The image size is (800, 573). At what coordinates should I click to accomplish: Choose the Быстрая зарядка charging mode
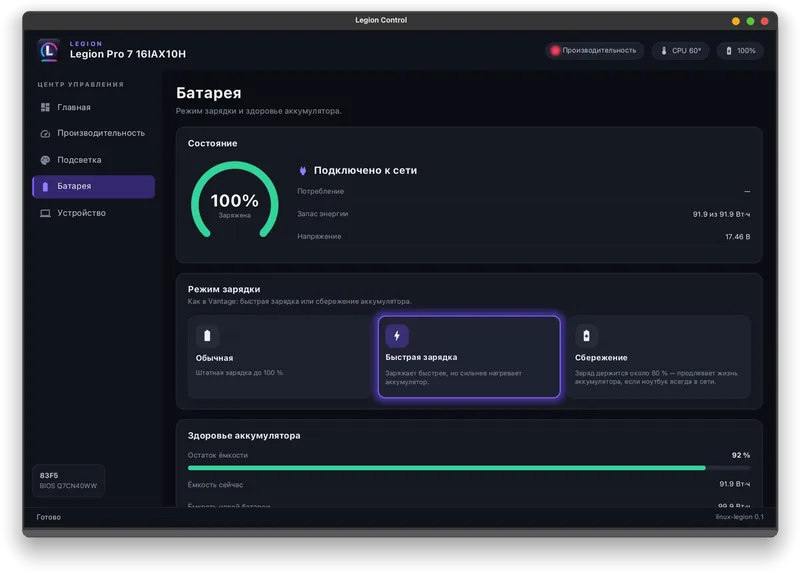469,357
